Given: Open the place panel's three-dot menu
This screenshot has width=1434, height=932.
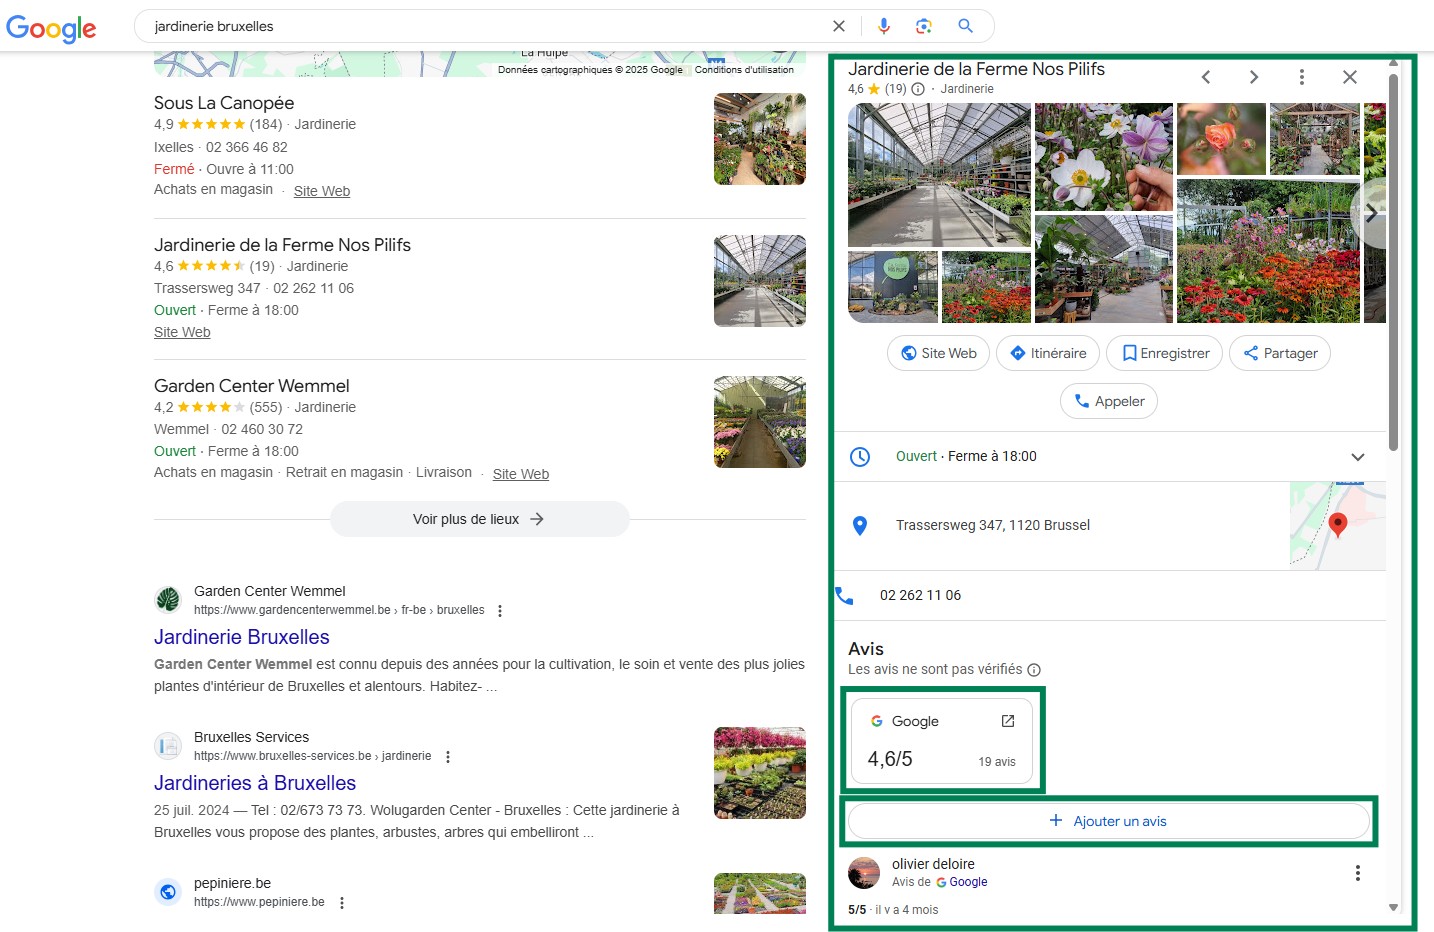Looking at the screenshot, I should coord(1301,77).
